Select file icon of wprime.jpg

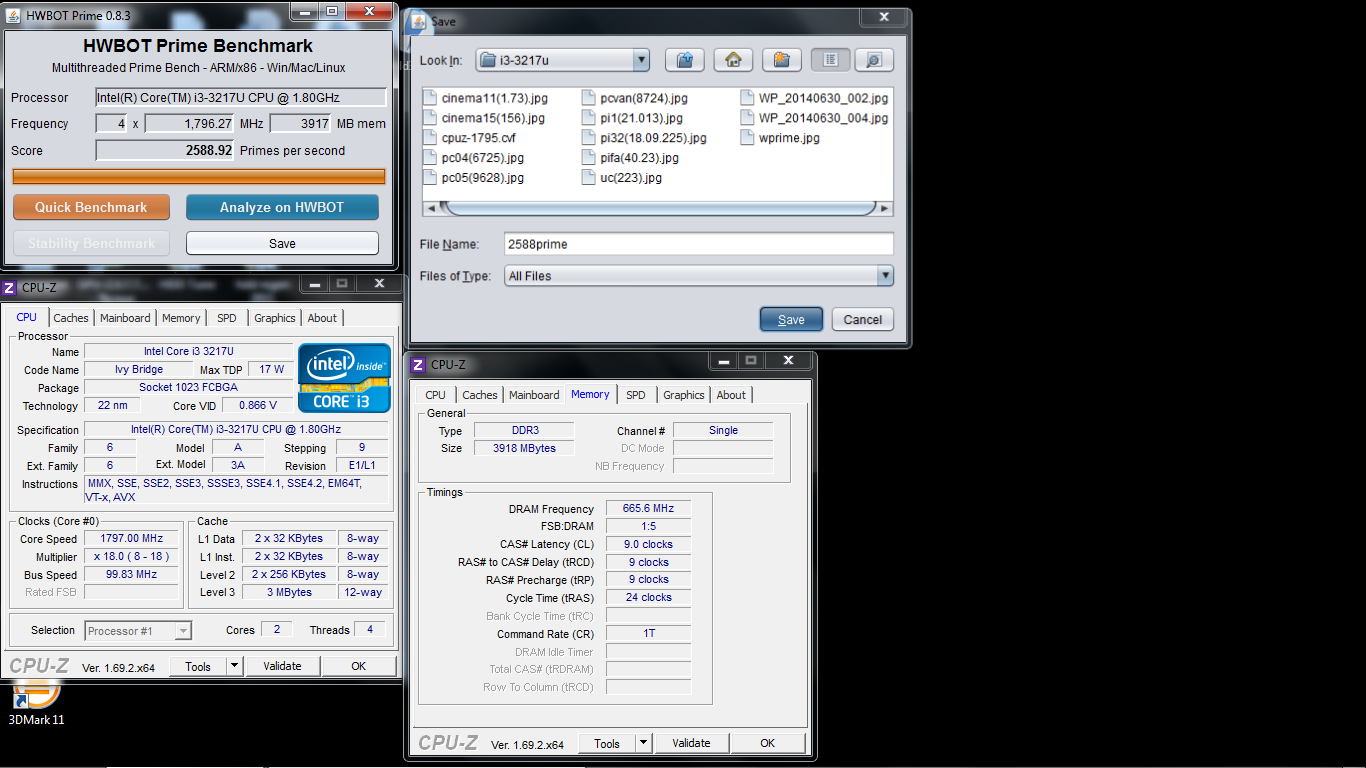pyautogui.click(x=748, y=138)
